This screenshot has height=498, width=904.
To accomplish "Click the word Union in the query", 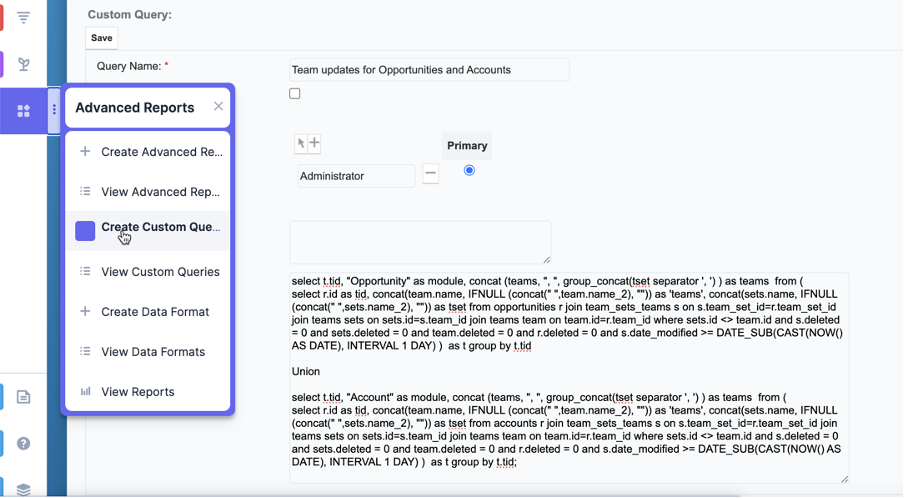I will pyautogui.click(x=306, y=371).
